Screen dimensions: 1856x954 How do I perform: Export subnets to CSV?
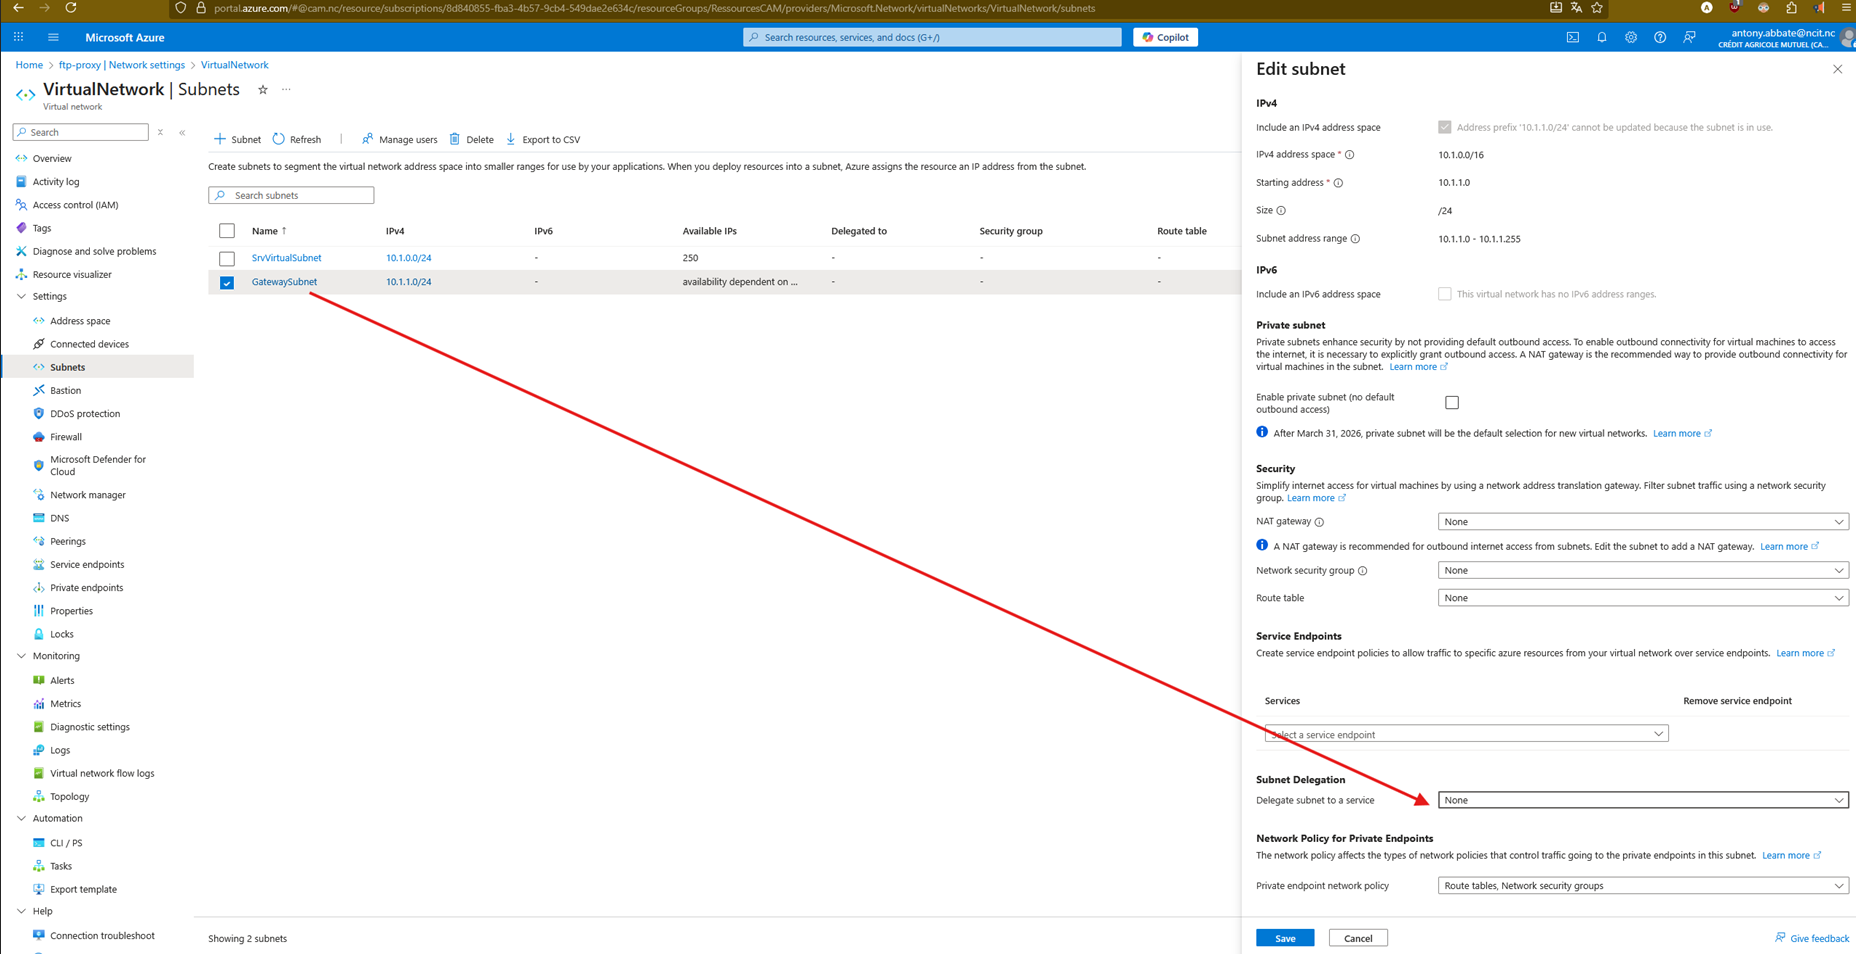click(x=543, y=139)
